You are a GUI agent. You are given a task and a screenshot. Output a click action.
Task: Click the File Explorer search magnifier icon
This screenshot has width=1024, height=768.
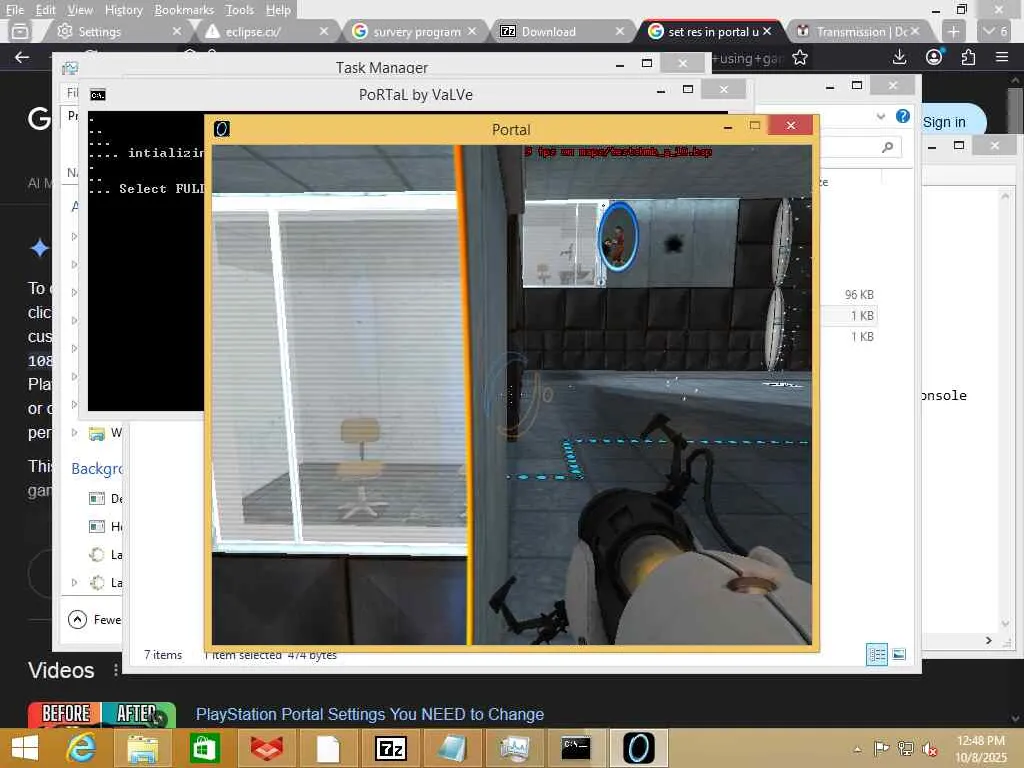coord(887,148)
